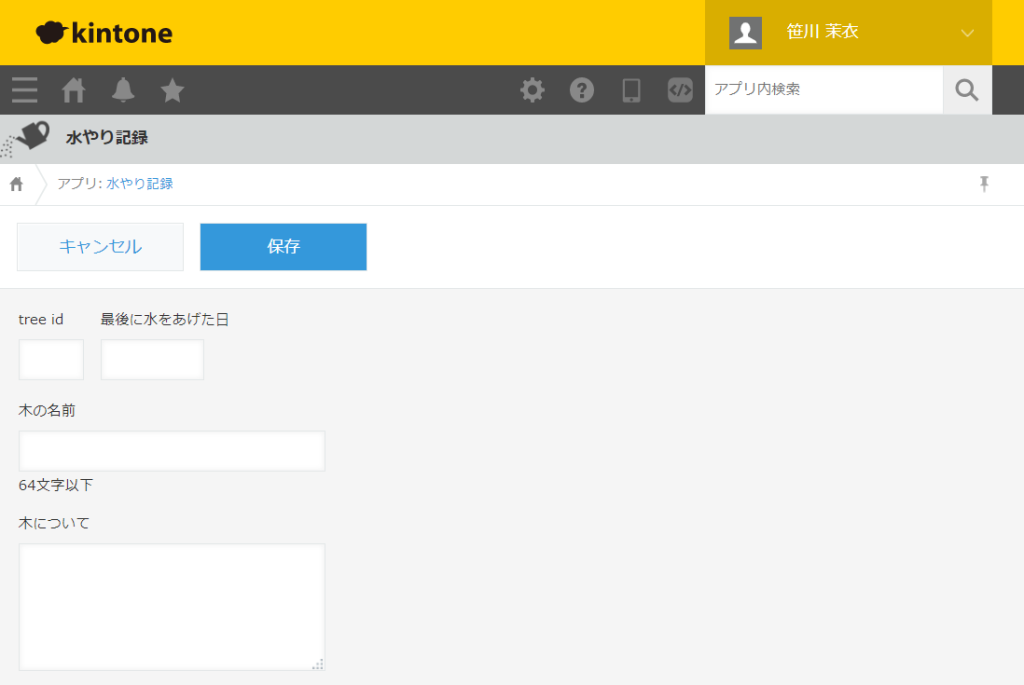Screen dimensions: 1024x685
Task: Click the 最後に水をあげた日 label
Action: click(165, 319)
